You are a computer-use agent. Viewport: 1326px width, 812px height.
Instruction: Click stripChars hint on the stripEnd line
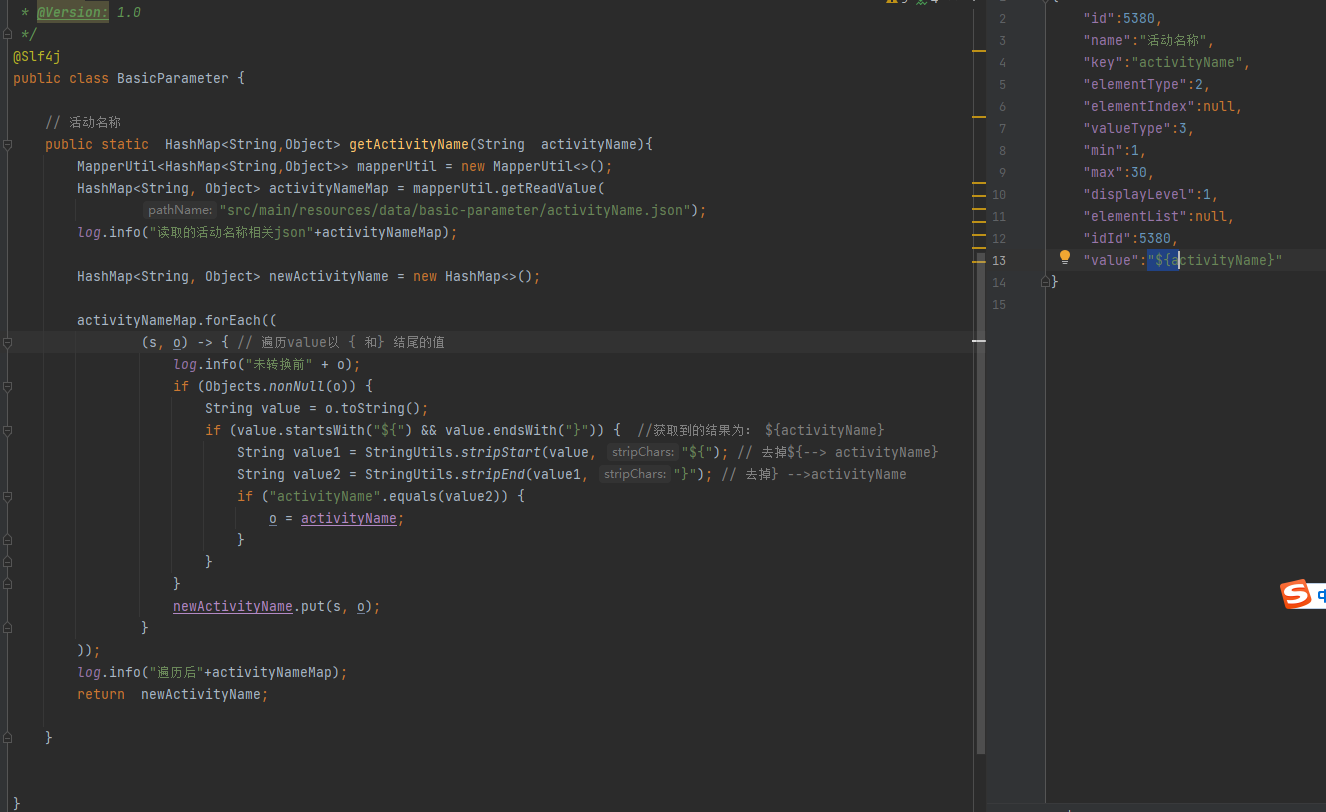[x=635, y=474]
